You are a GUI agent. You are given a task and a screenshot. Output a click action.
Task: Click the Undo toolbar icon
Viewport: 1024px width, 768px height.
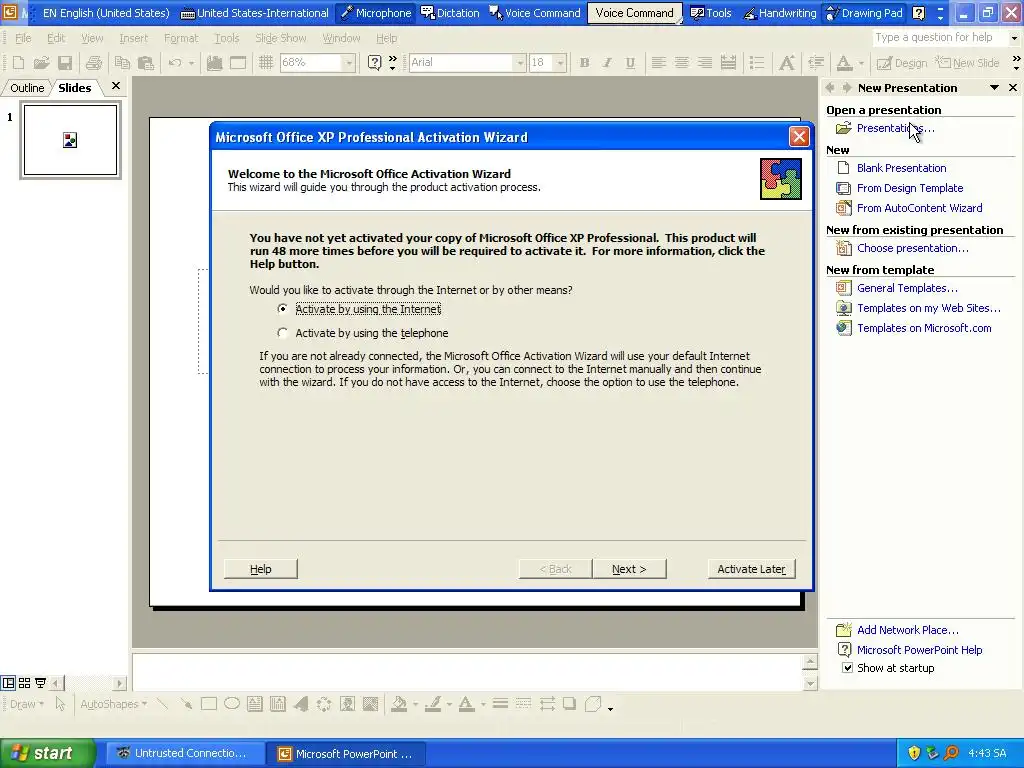pyautogui.click(x=174, y=63)
